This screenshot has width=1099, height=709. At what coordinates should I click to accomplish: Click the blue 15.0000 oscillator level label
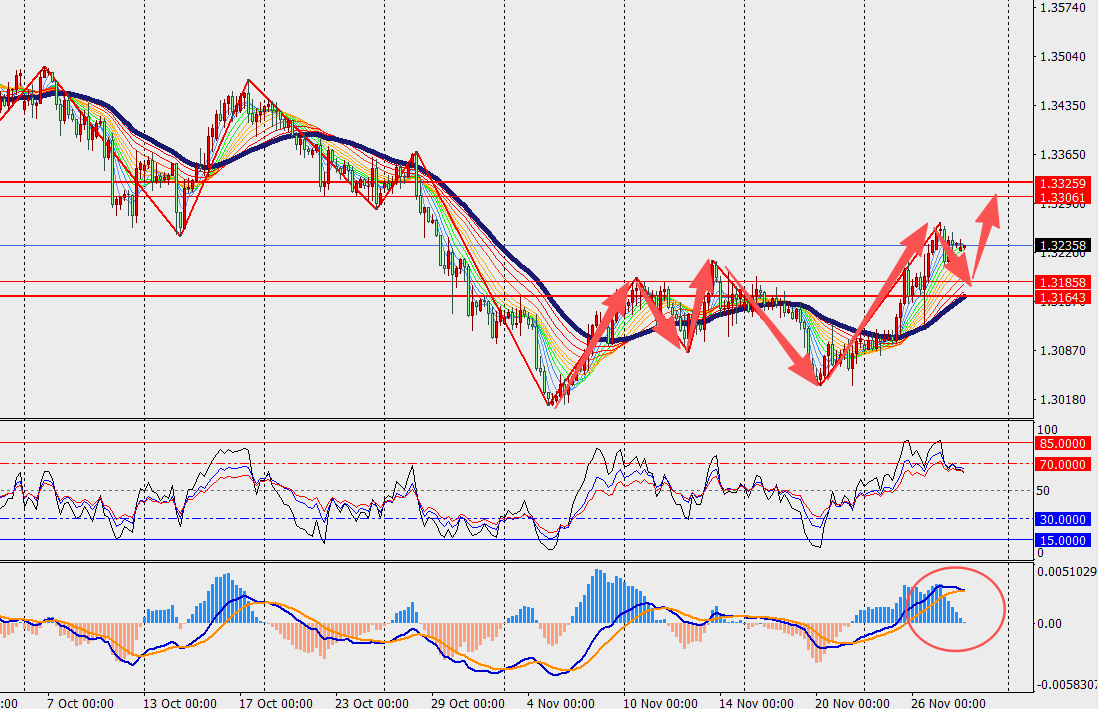point(1062,540)
